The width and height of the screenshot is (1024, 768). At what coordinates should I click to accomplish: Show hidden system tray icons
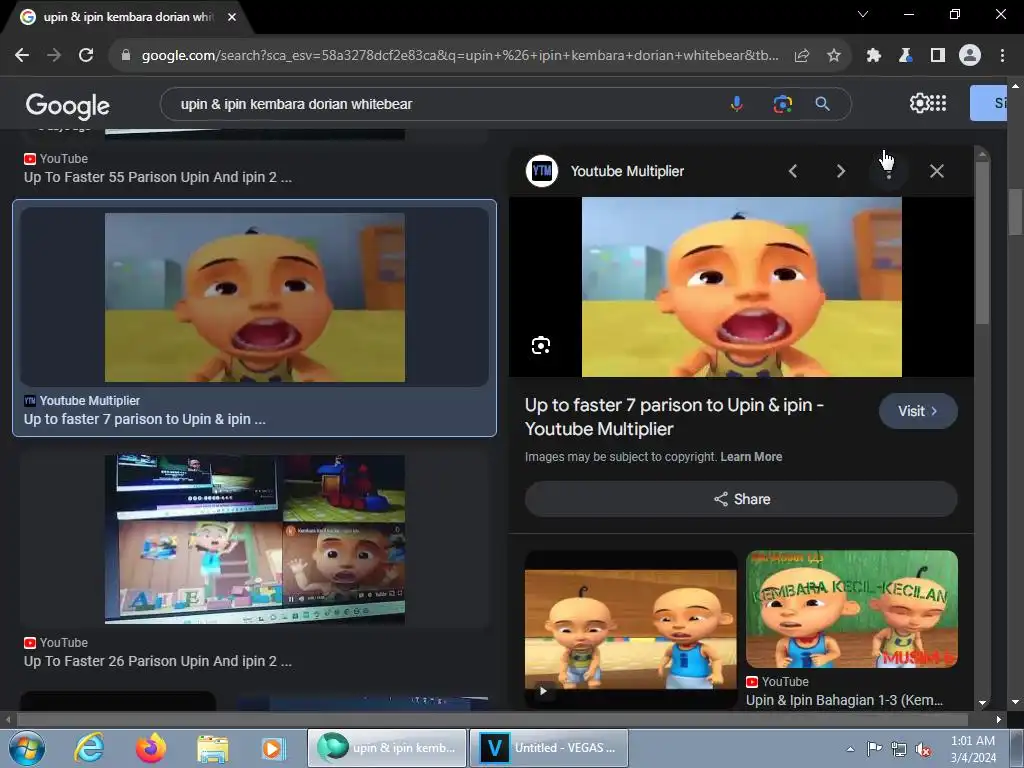(850, 749)
